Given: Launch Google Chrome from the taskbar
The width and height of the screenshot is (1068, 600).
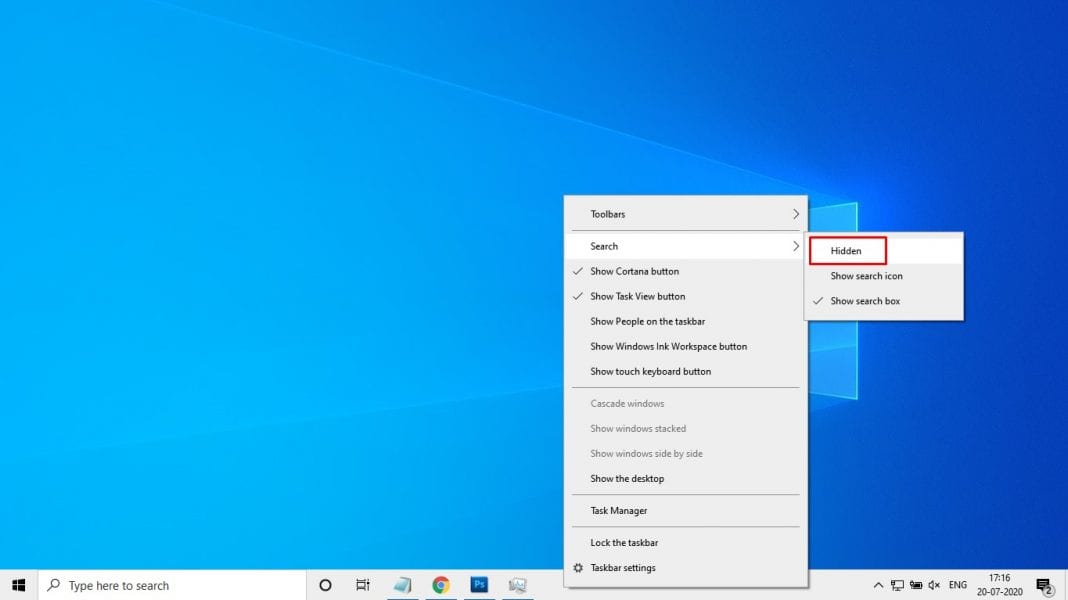Looking at the screenshot, I should pyautogui.click(x=441, y=584).
